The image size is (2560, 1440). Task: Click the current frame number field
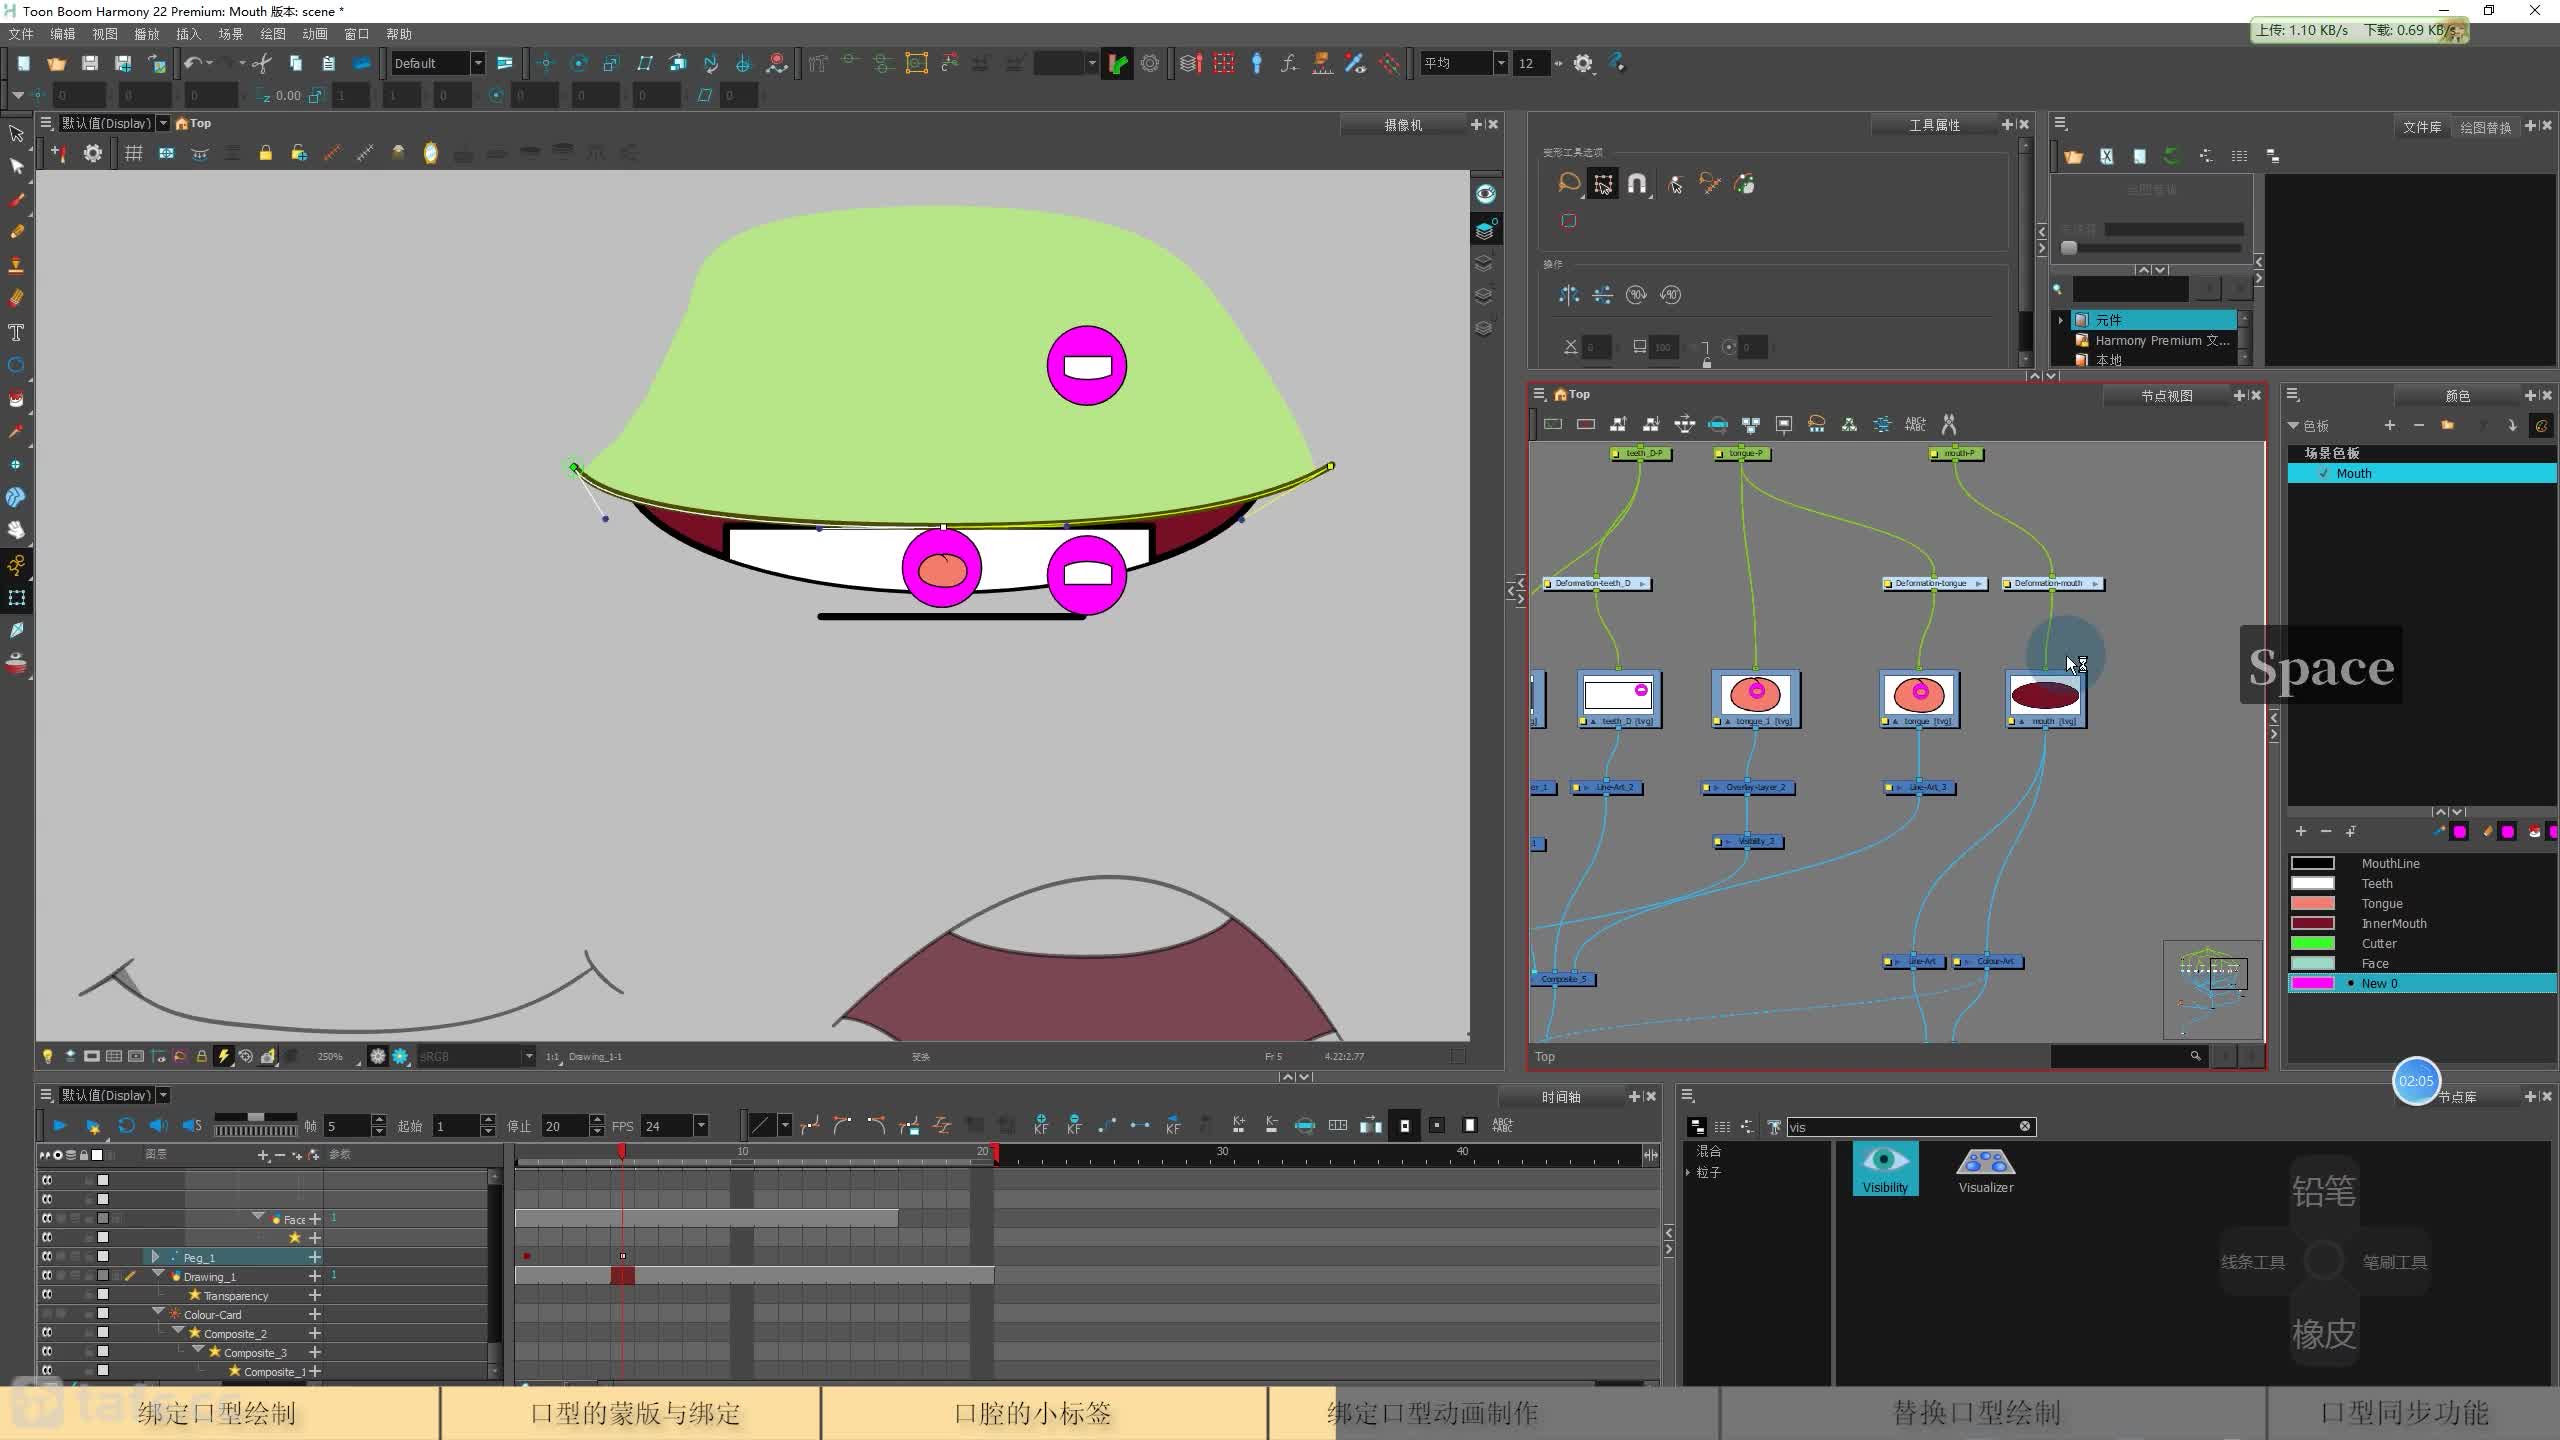(346, 1126)
